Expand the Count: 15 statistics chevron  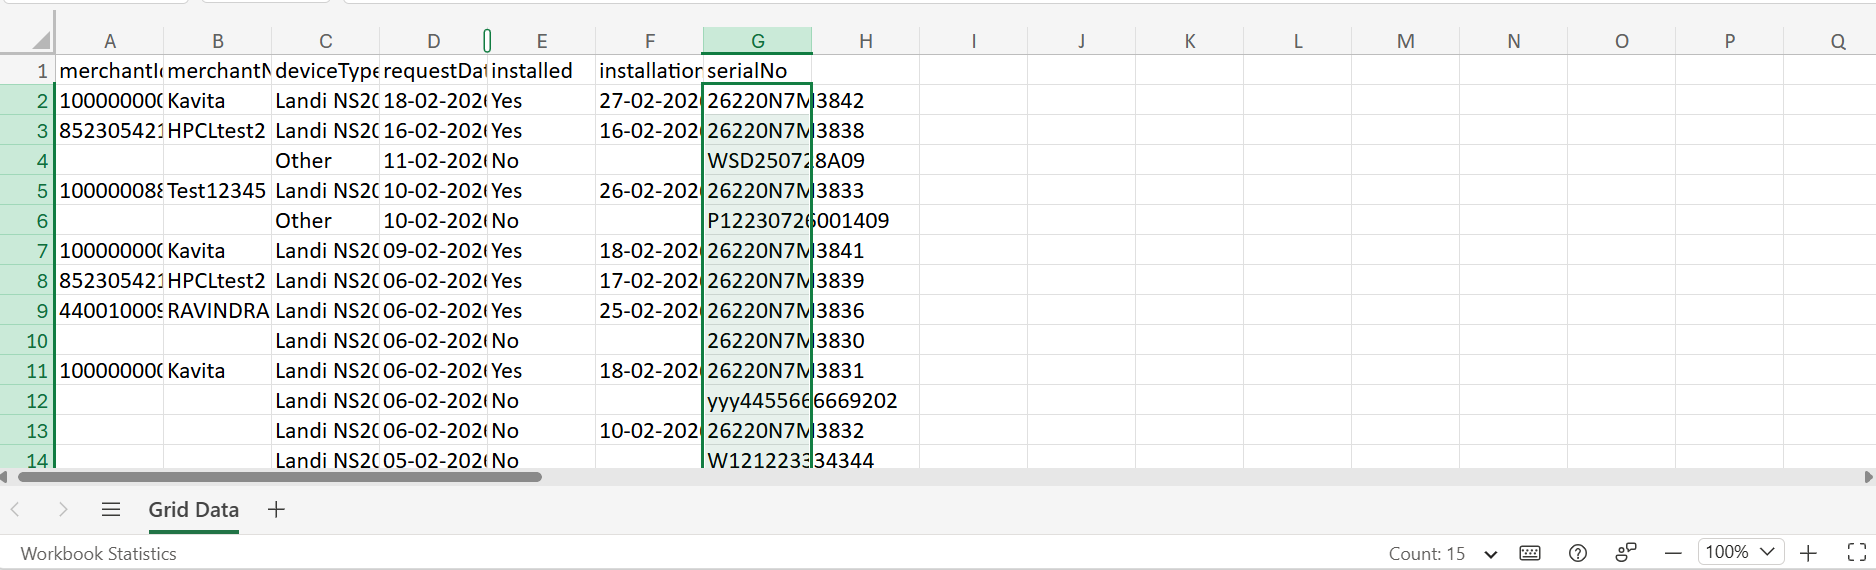tap(1490, 554)
